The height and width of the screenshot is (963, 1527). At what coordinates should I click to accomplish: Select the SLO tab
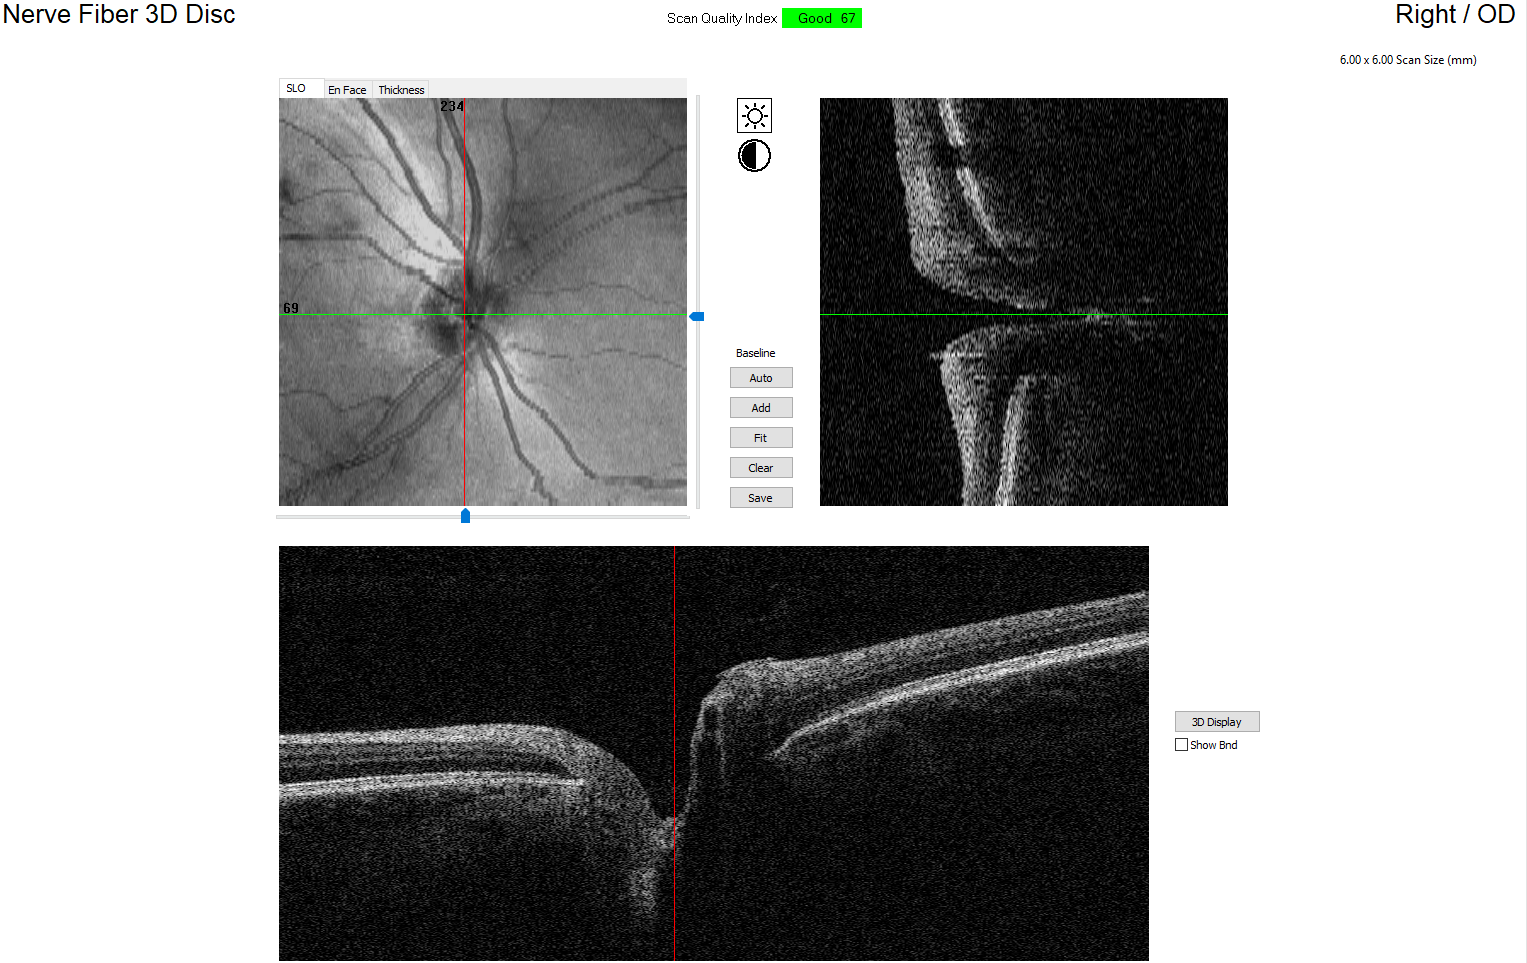tap(296, 88)
